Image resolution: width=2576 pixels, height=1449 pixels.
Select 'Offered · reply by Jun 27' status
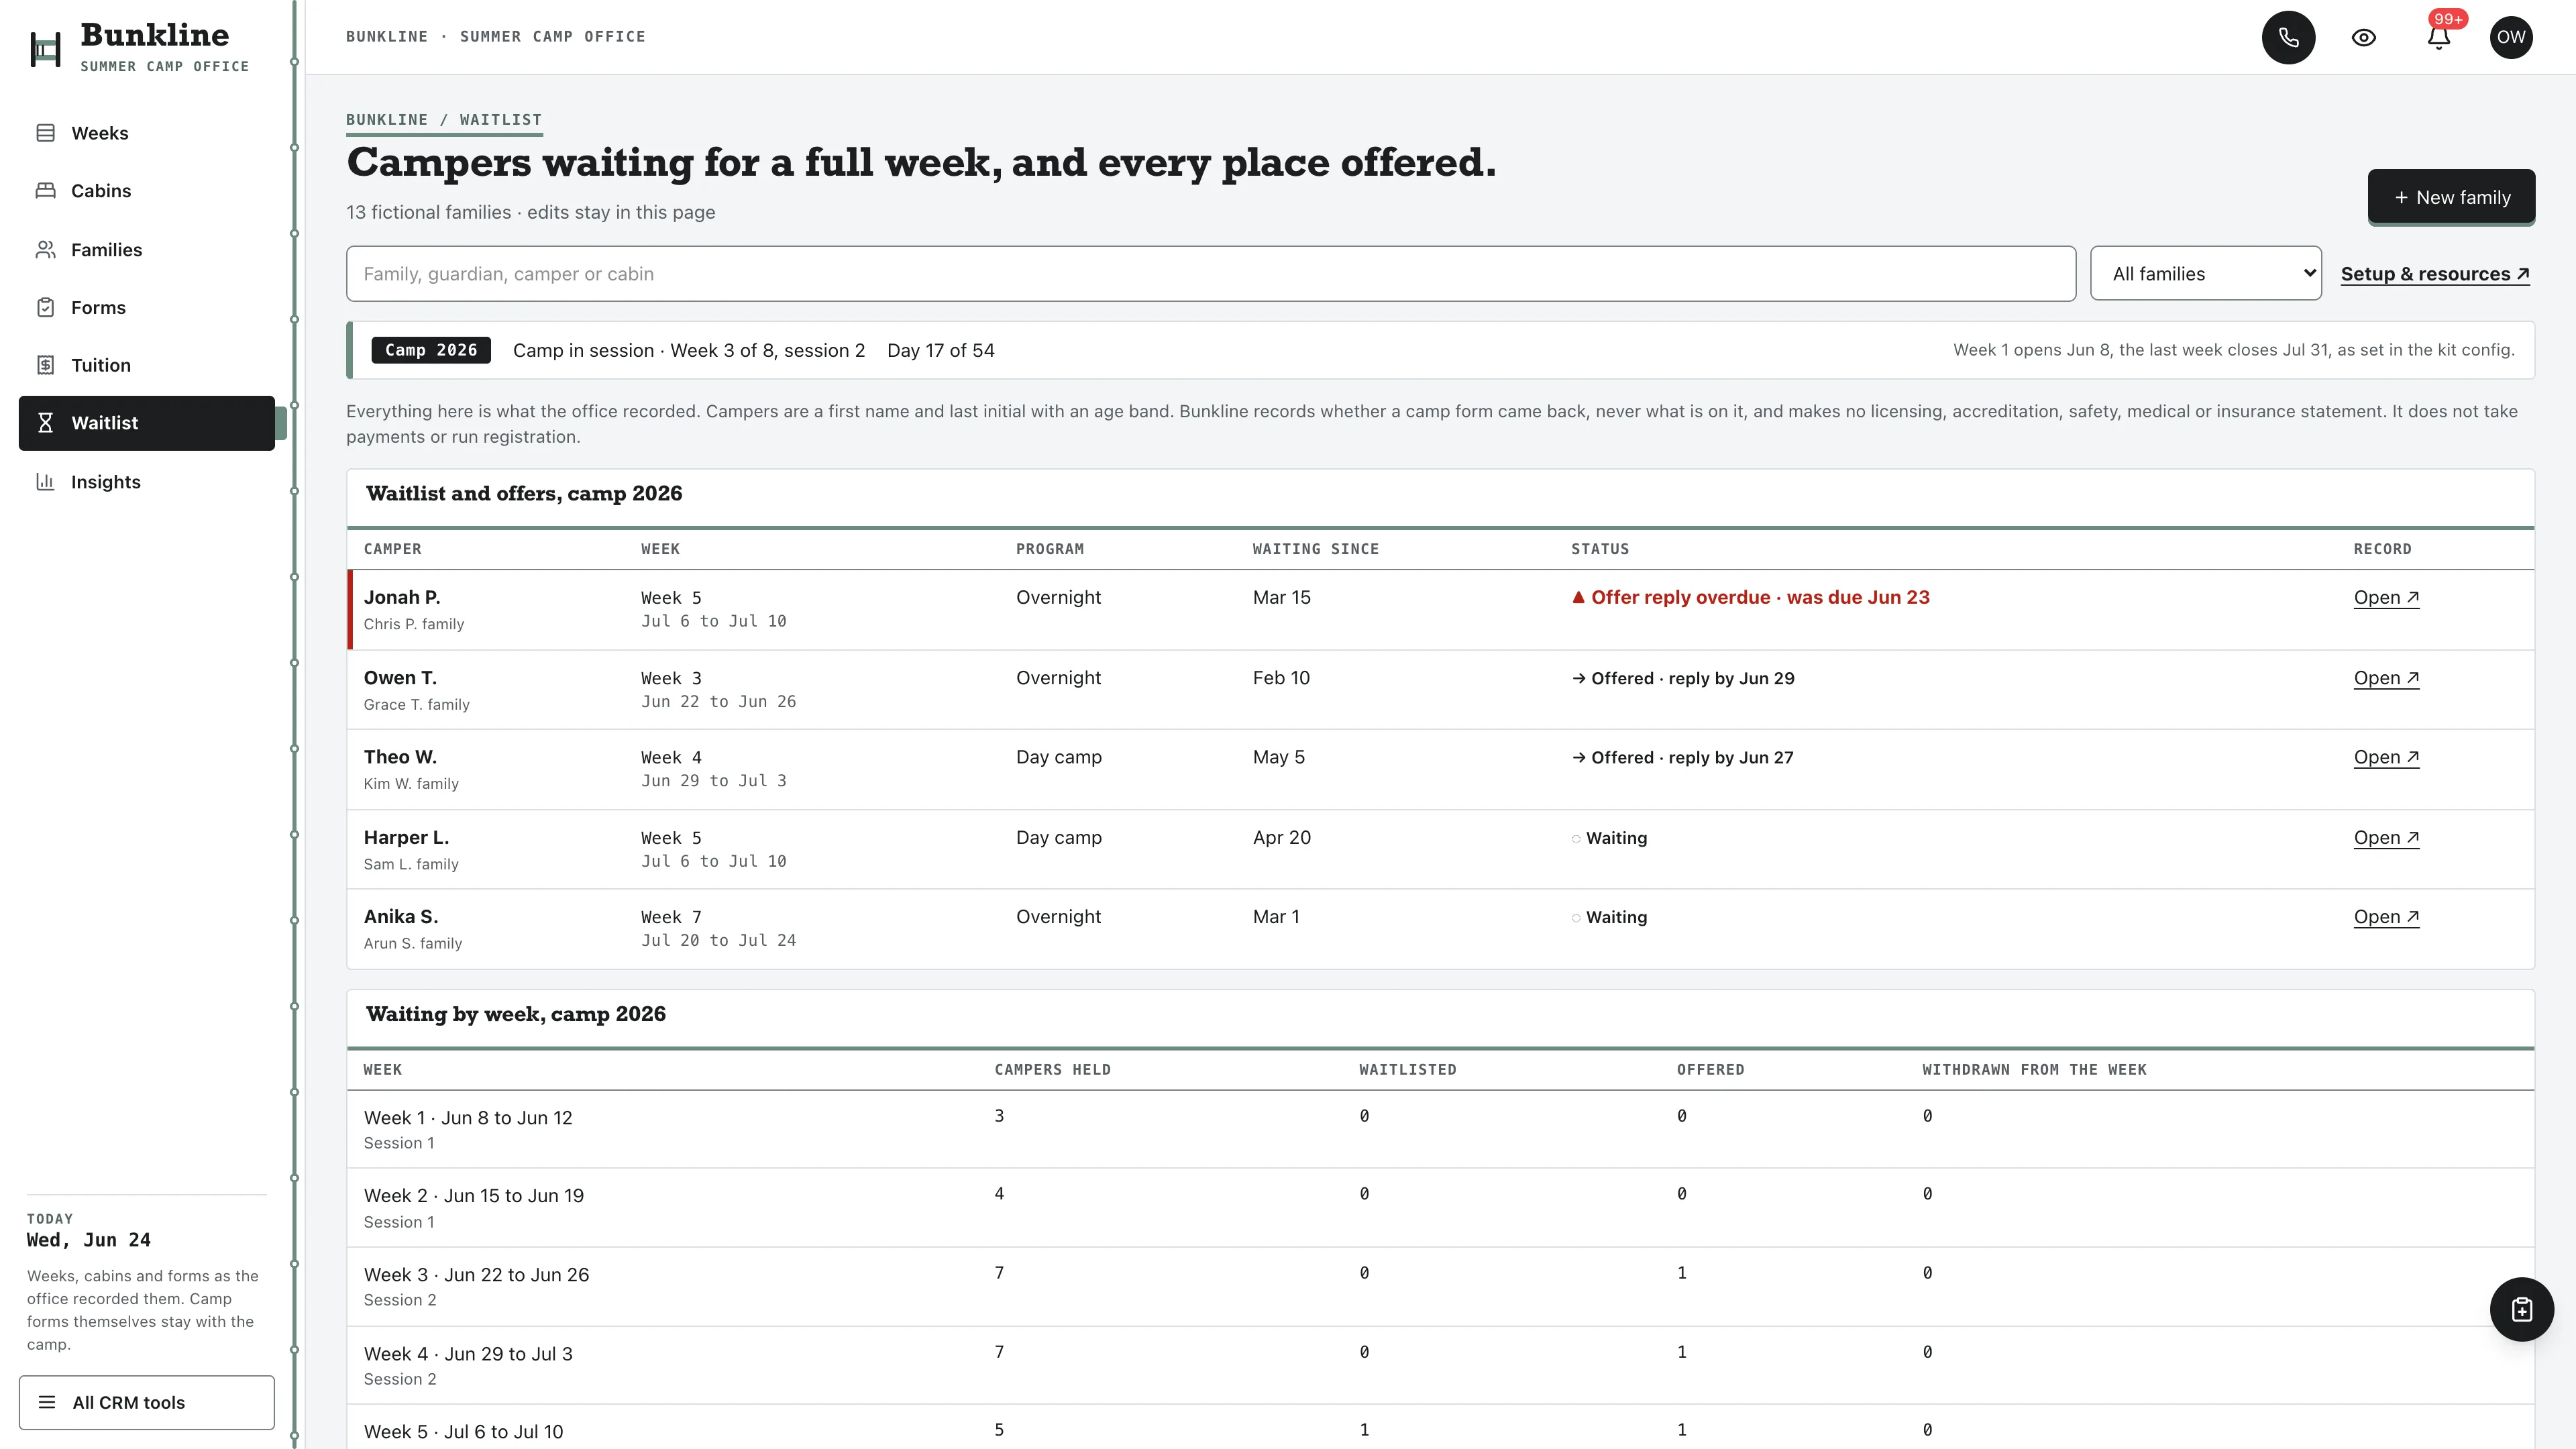1682,757
